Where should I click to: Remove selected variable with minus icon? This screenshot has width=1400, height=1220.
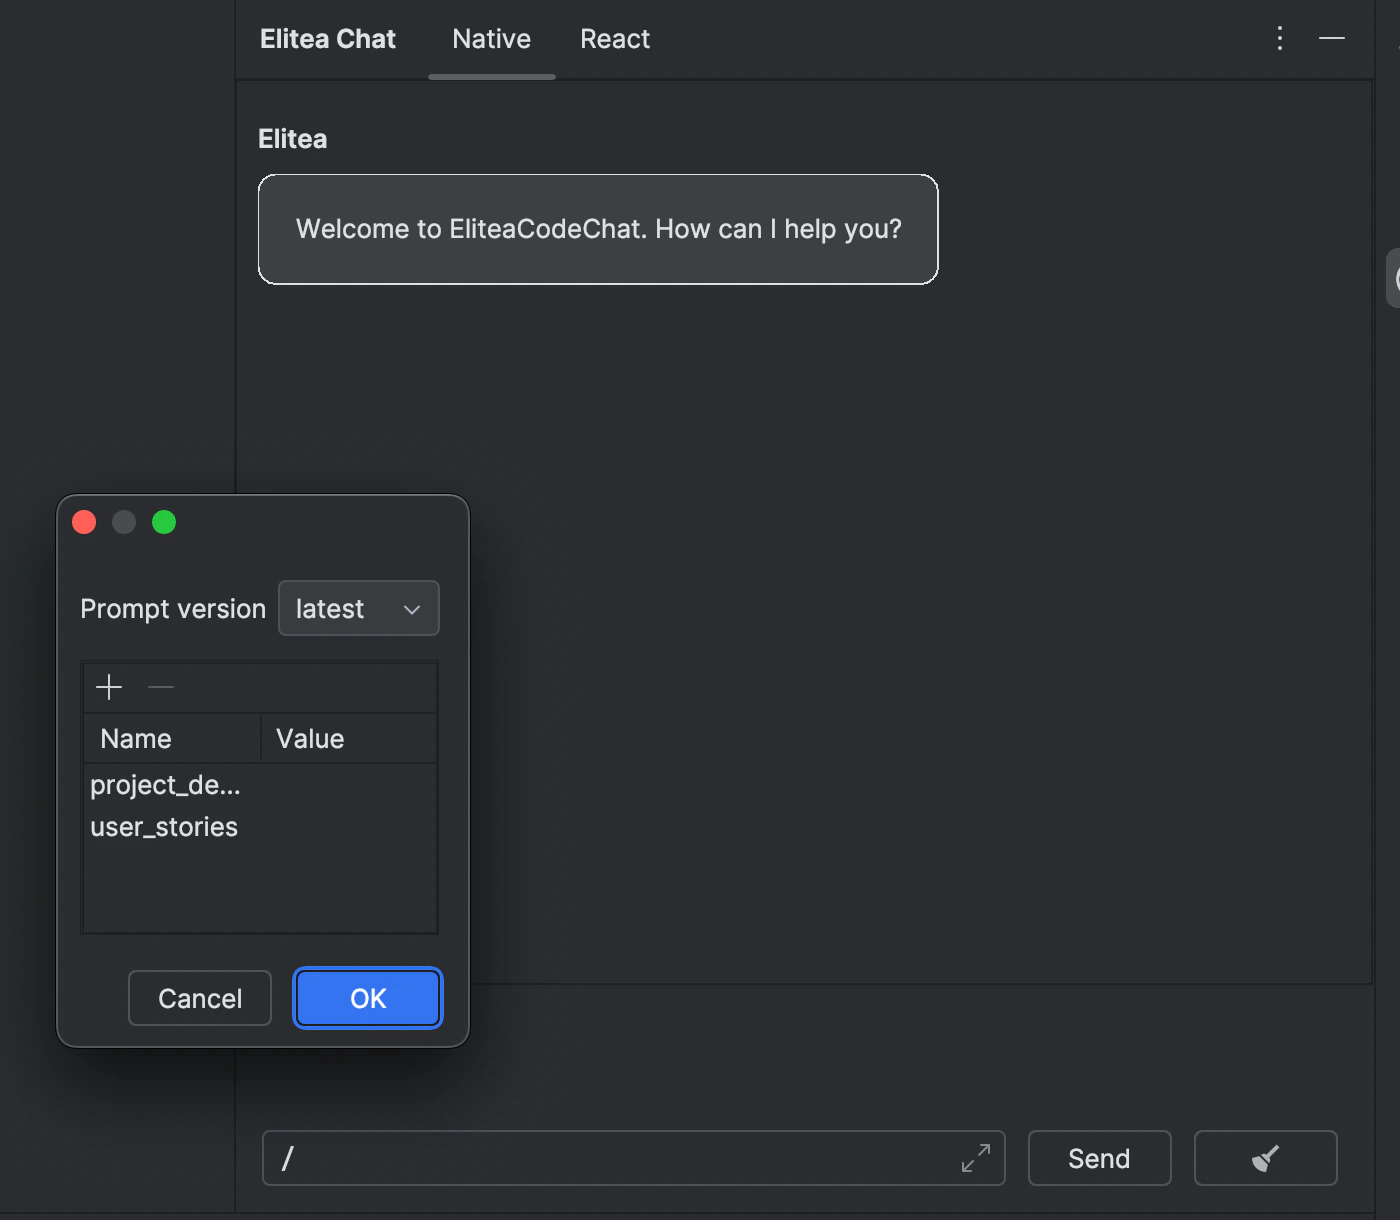point(161,687)
